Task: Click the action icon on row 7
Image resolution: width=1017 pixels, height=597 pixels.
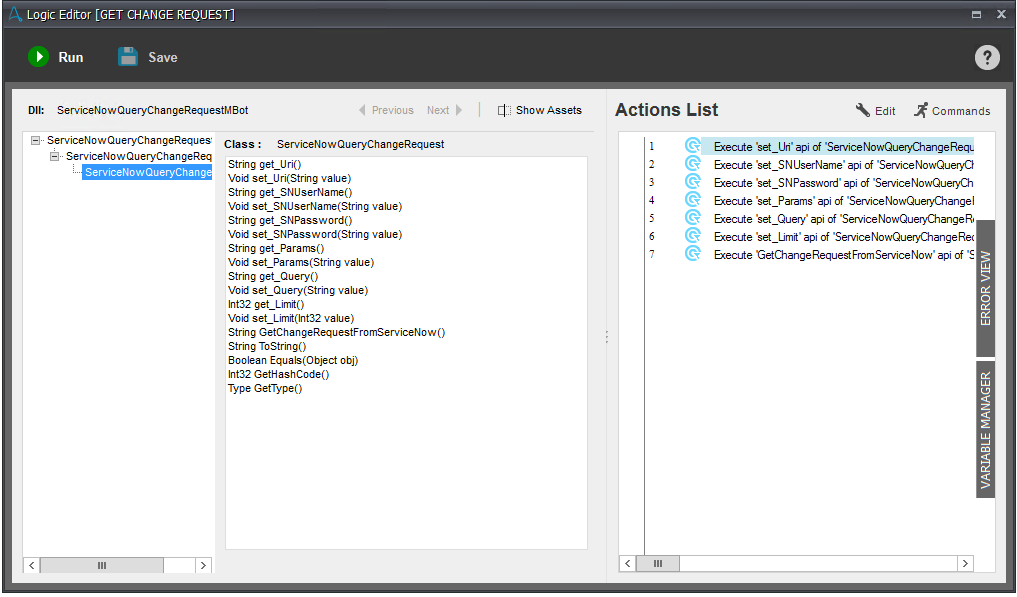Action: 692,254
